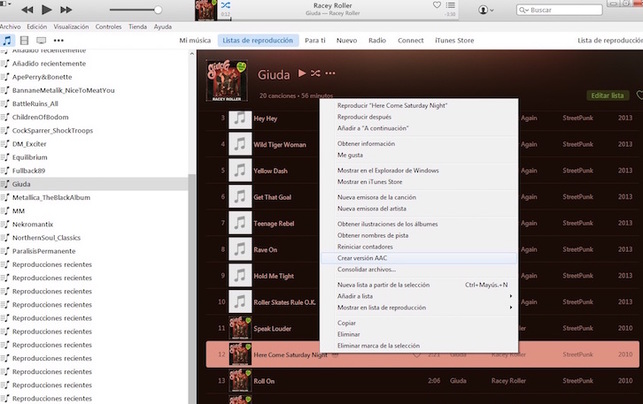Select Fullback89 playlist
This screenshot has height=404, width=643.
click(28, 171)
